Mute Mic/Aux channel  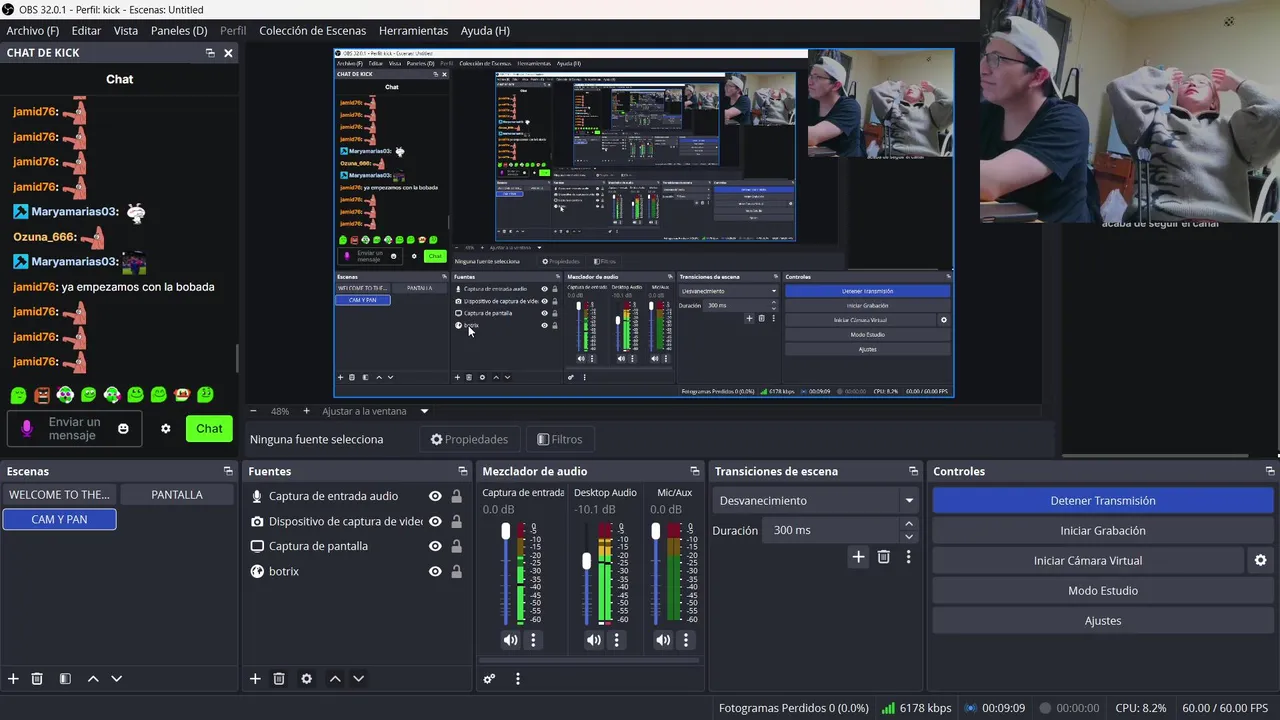pos(663,640)
